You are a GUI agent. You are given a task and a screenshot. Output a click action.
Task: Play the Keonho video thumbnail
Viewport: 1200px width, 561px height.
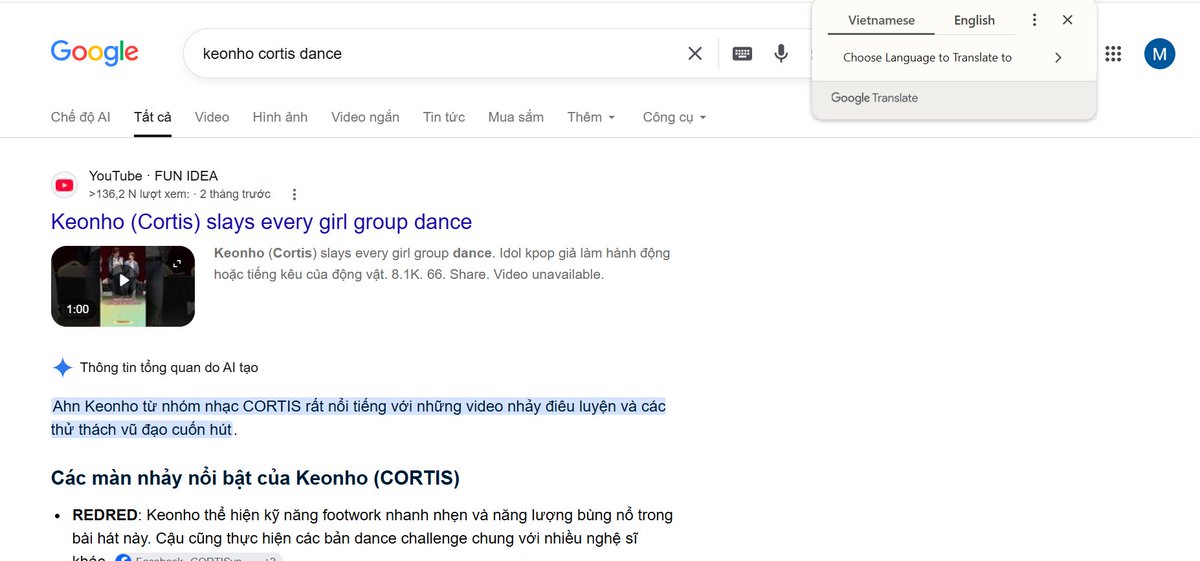pyautogui.click(x=123, y=286)
